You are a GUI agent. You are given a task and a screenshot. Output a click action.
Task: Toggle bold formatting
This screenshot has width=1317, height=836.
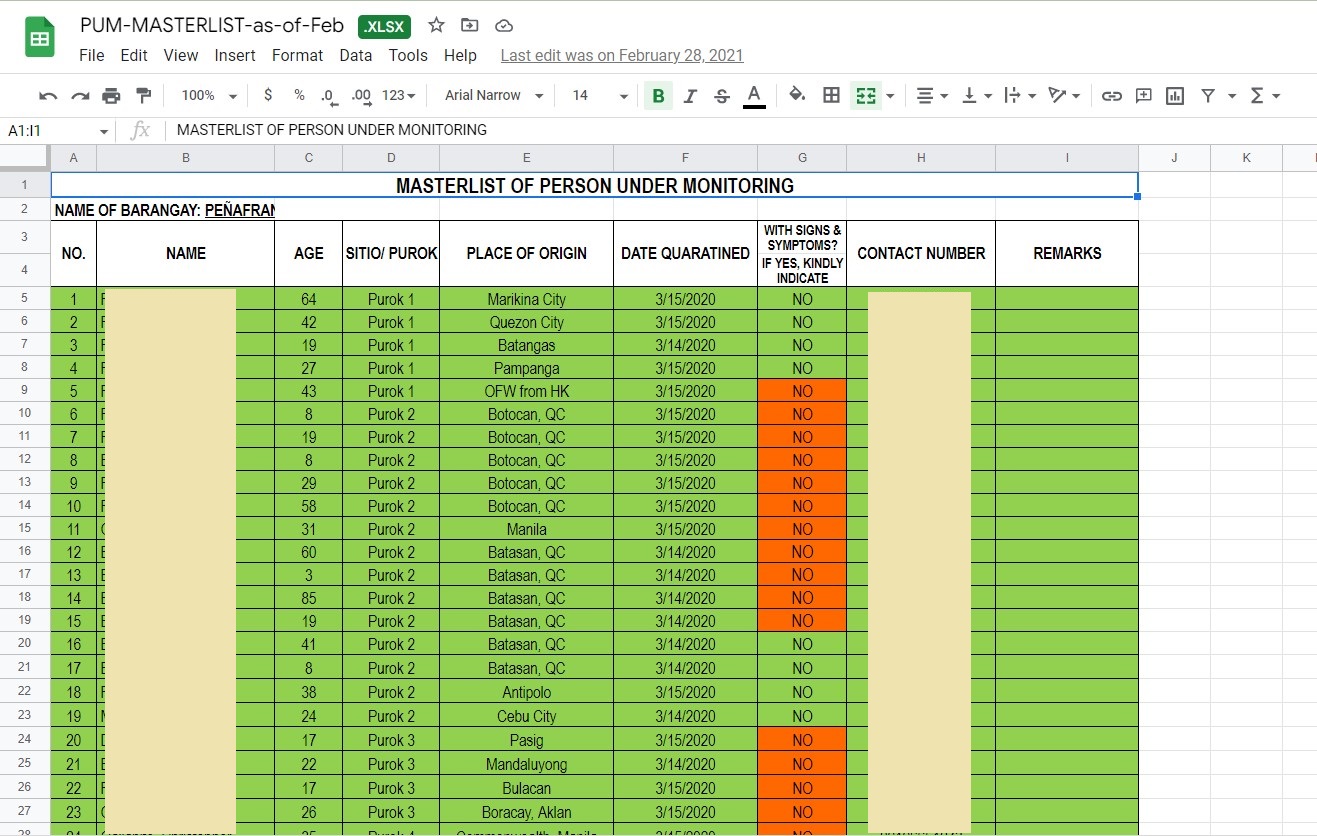658,96
